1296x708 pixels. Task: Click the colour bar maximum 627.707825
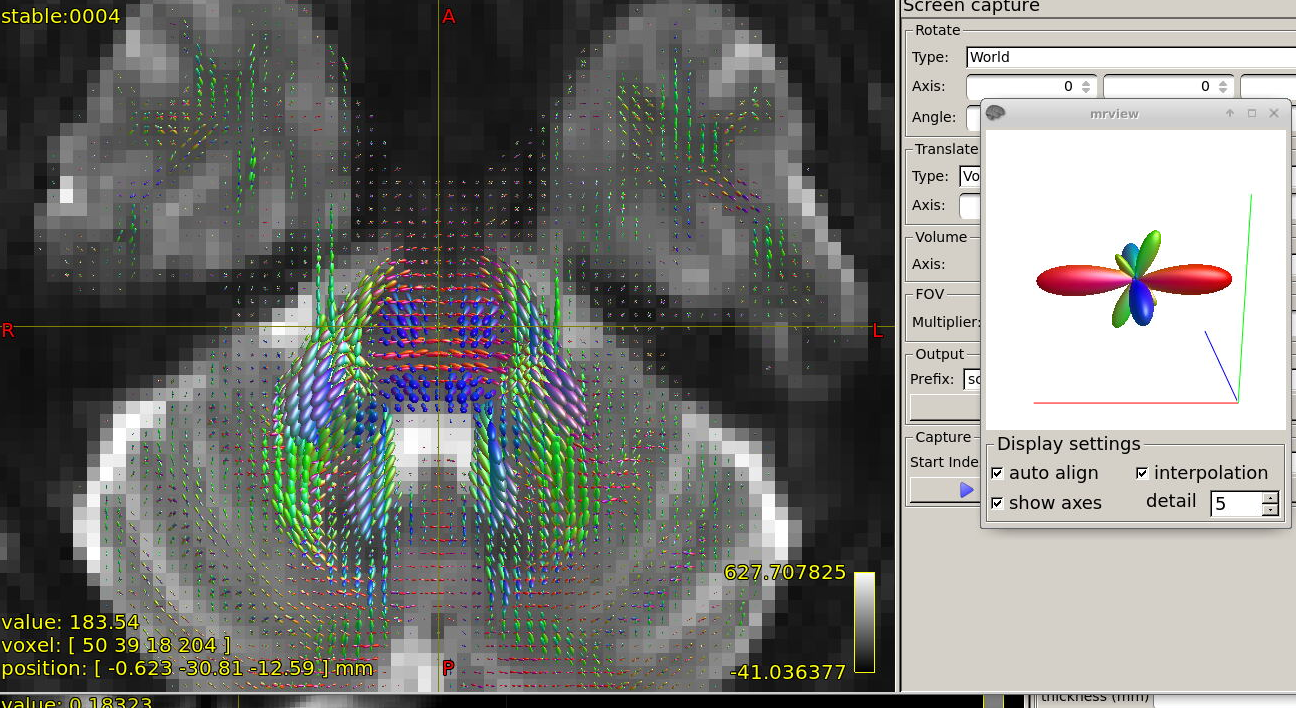tap(785, 573)
